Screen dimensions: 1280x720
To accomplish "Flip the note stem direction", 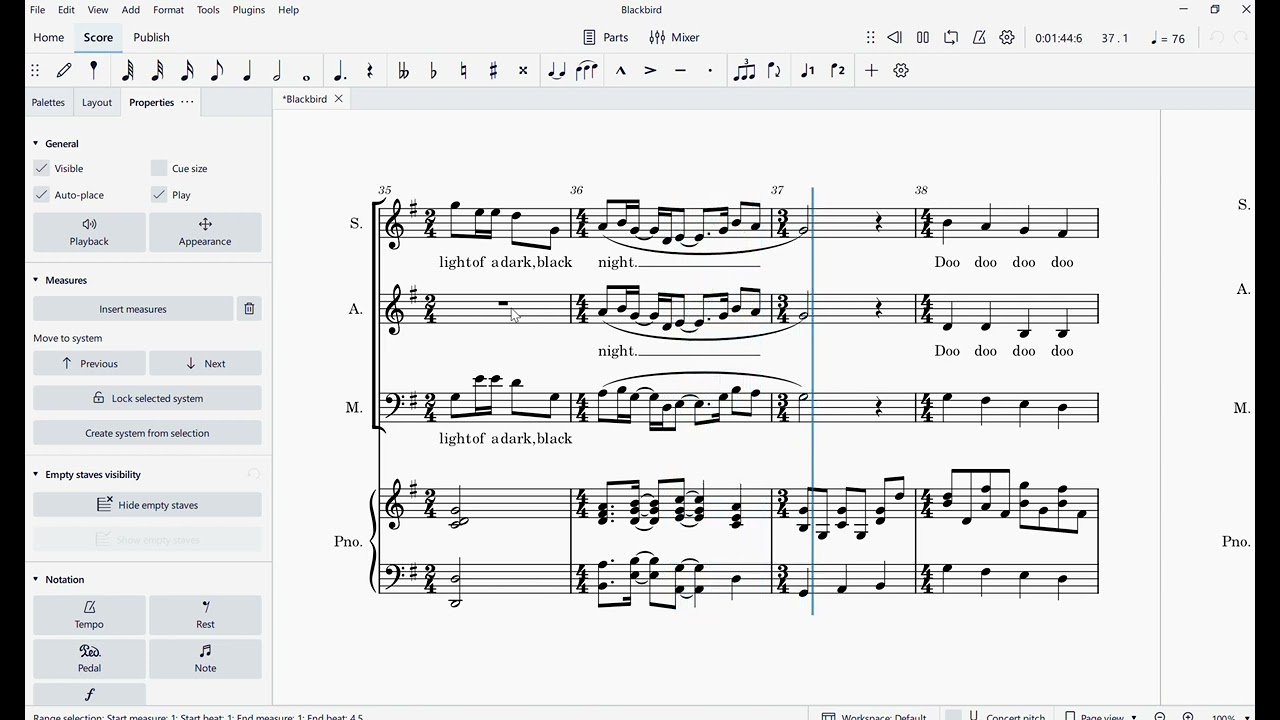I will click(774, 71).
